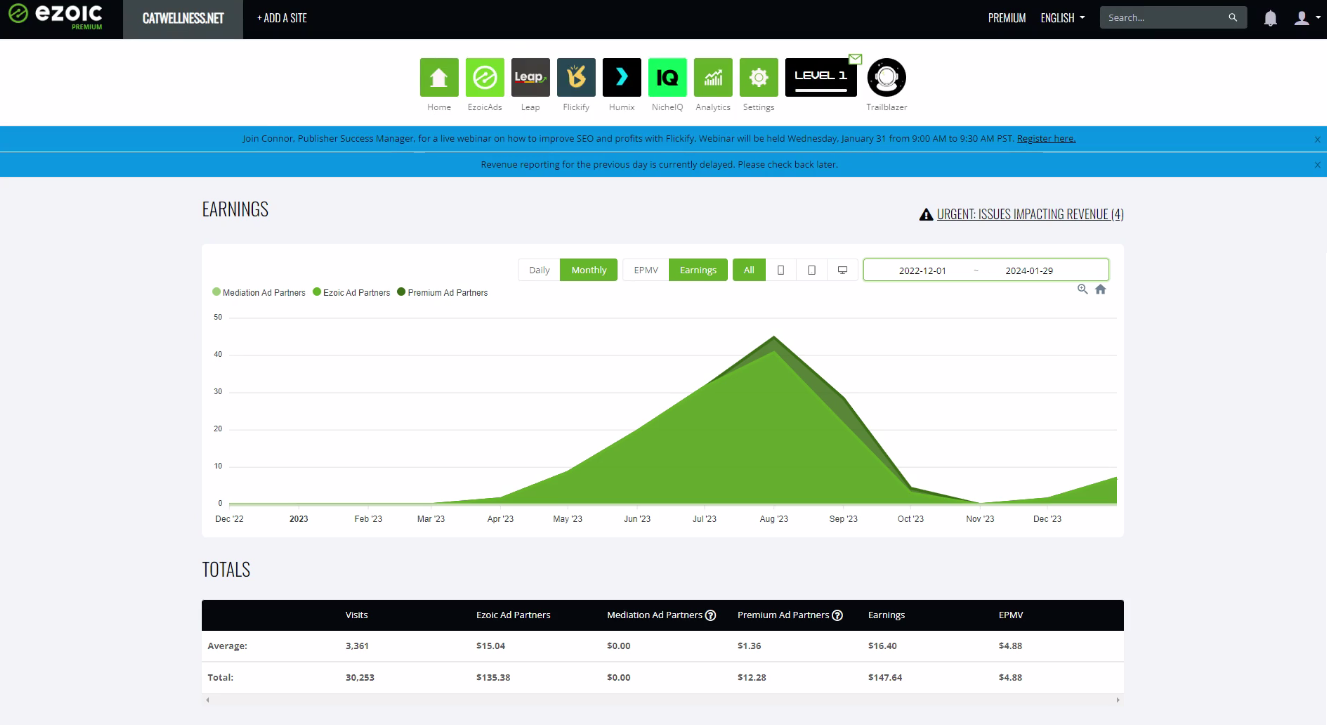Click the PREMIUM menu item
1327x726 pixels.
[1007, 18]
